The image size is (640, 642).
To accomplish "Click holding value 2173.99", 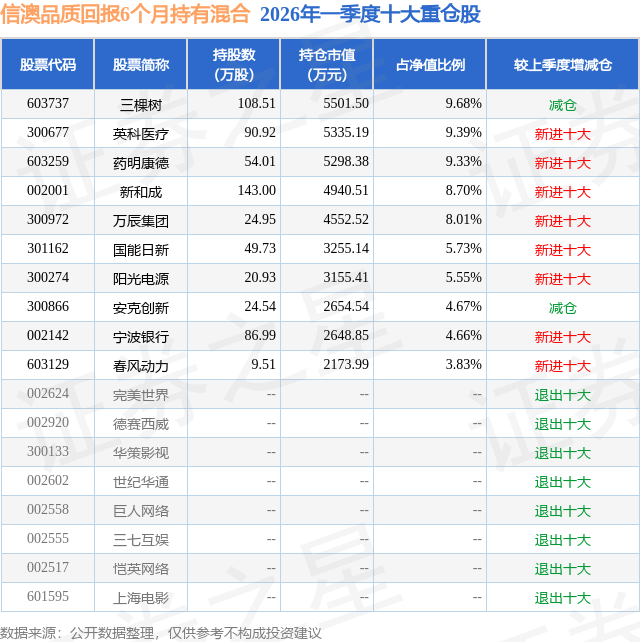I will pos(346,365).
